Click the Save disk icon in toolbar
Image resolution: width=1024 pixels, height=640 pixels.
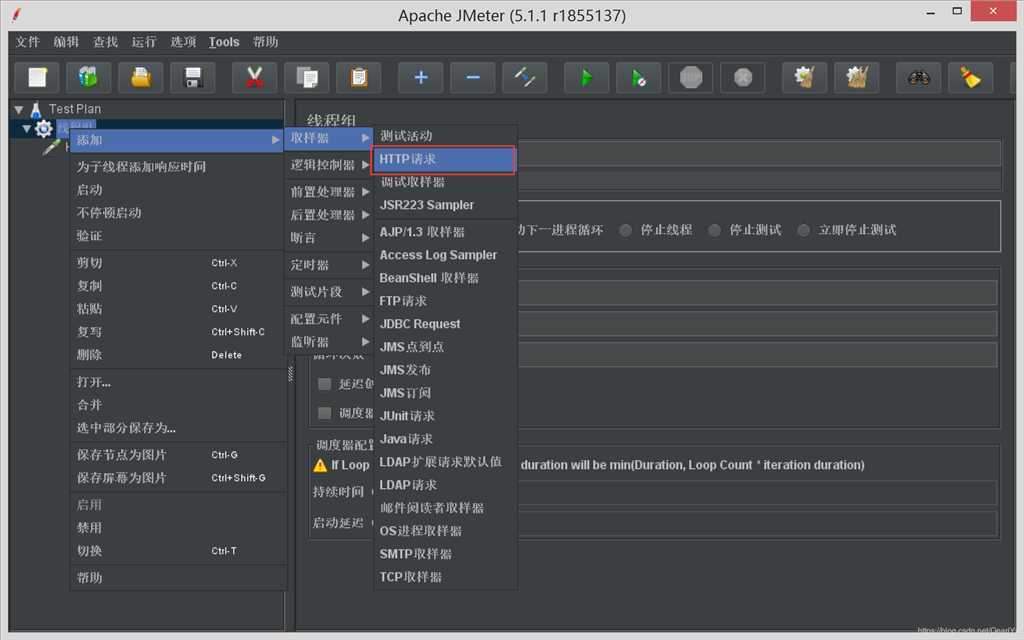(x=193, y=77)
